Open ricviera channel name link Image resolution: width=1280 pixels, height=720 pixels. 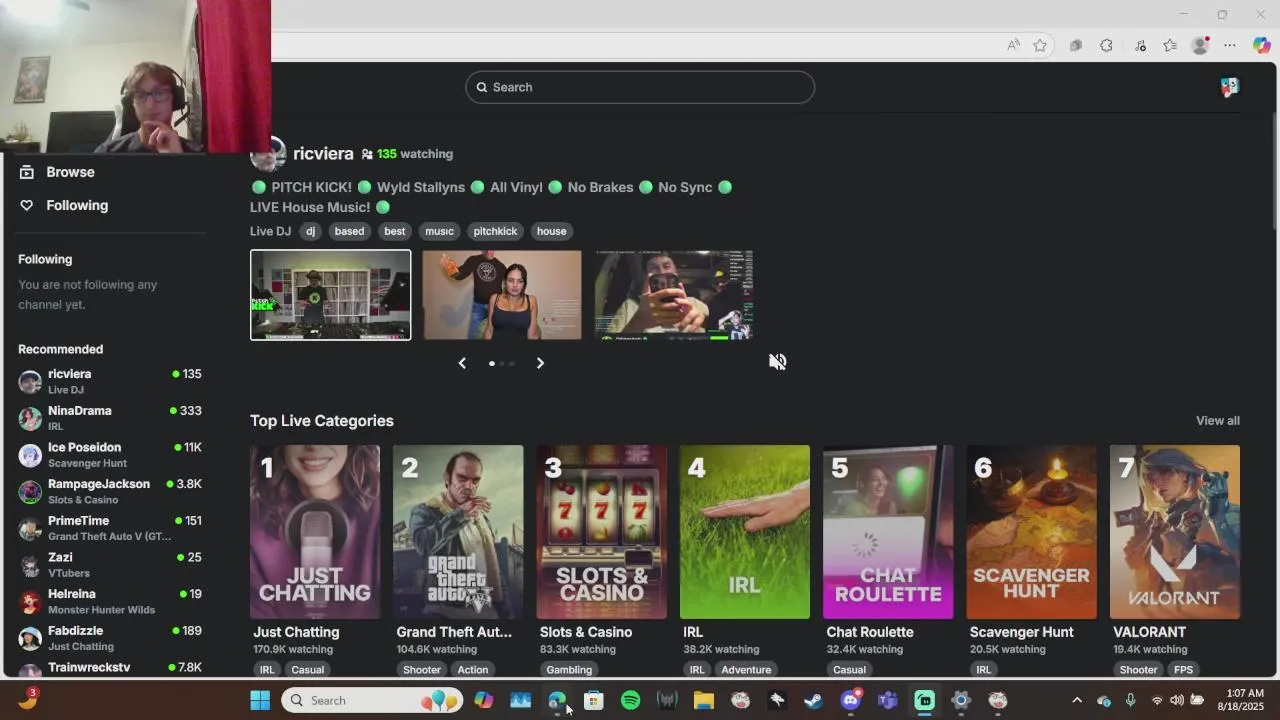point(323,153)
